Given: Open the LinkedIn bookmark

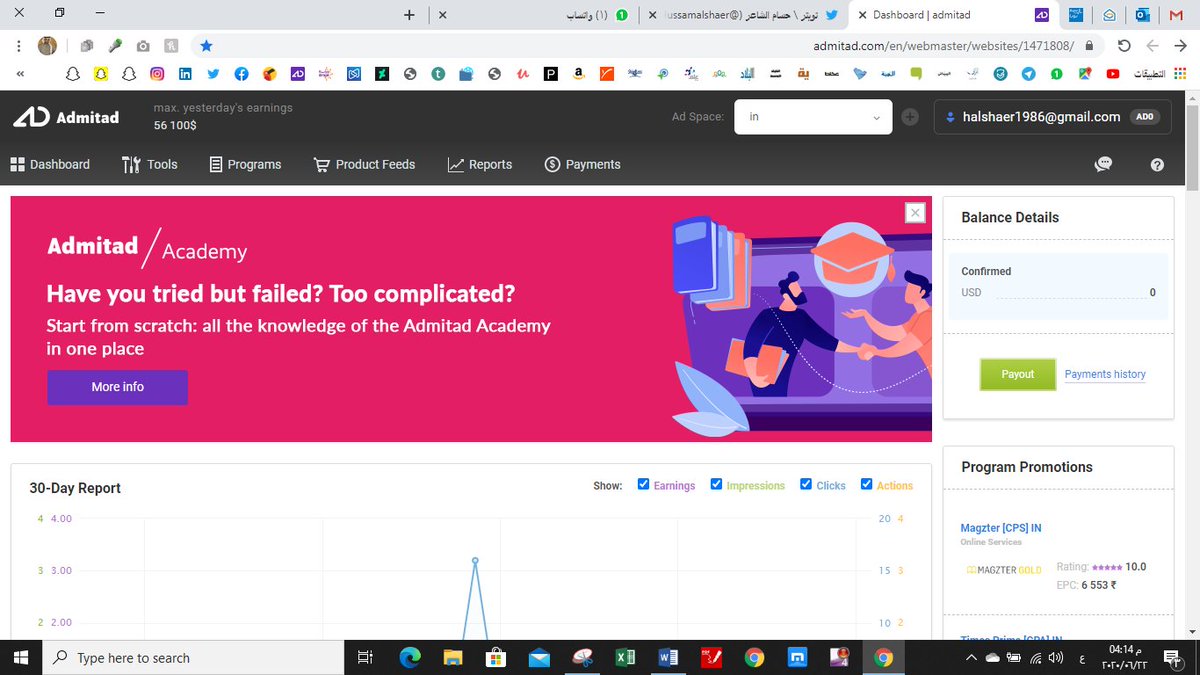Looking at the screenshot, I should coord(185,74).
